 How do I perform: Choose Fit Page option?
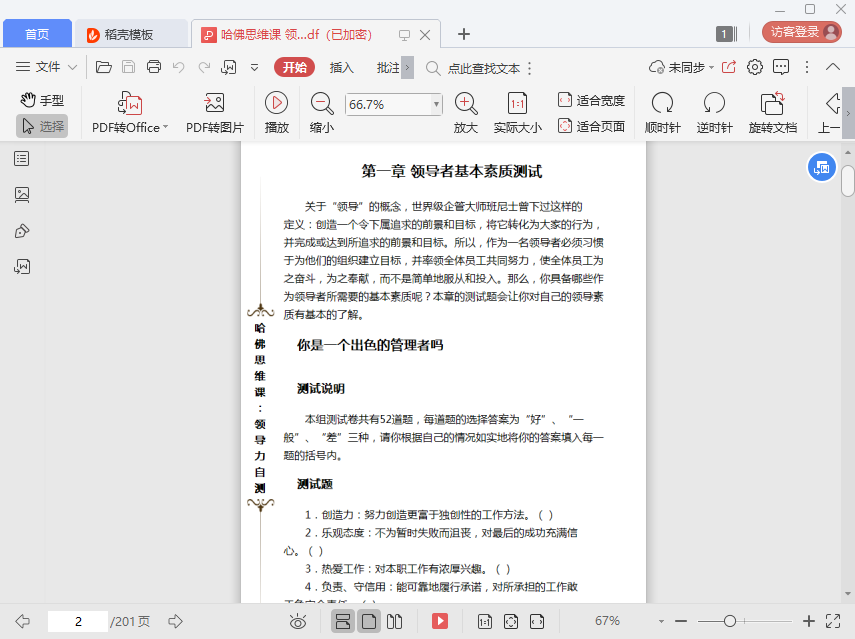click(x=591, y=126)
